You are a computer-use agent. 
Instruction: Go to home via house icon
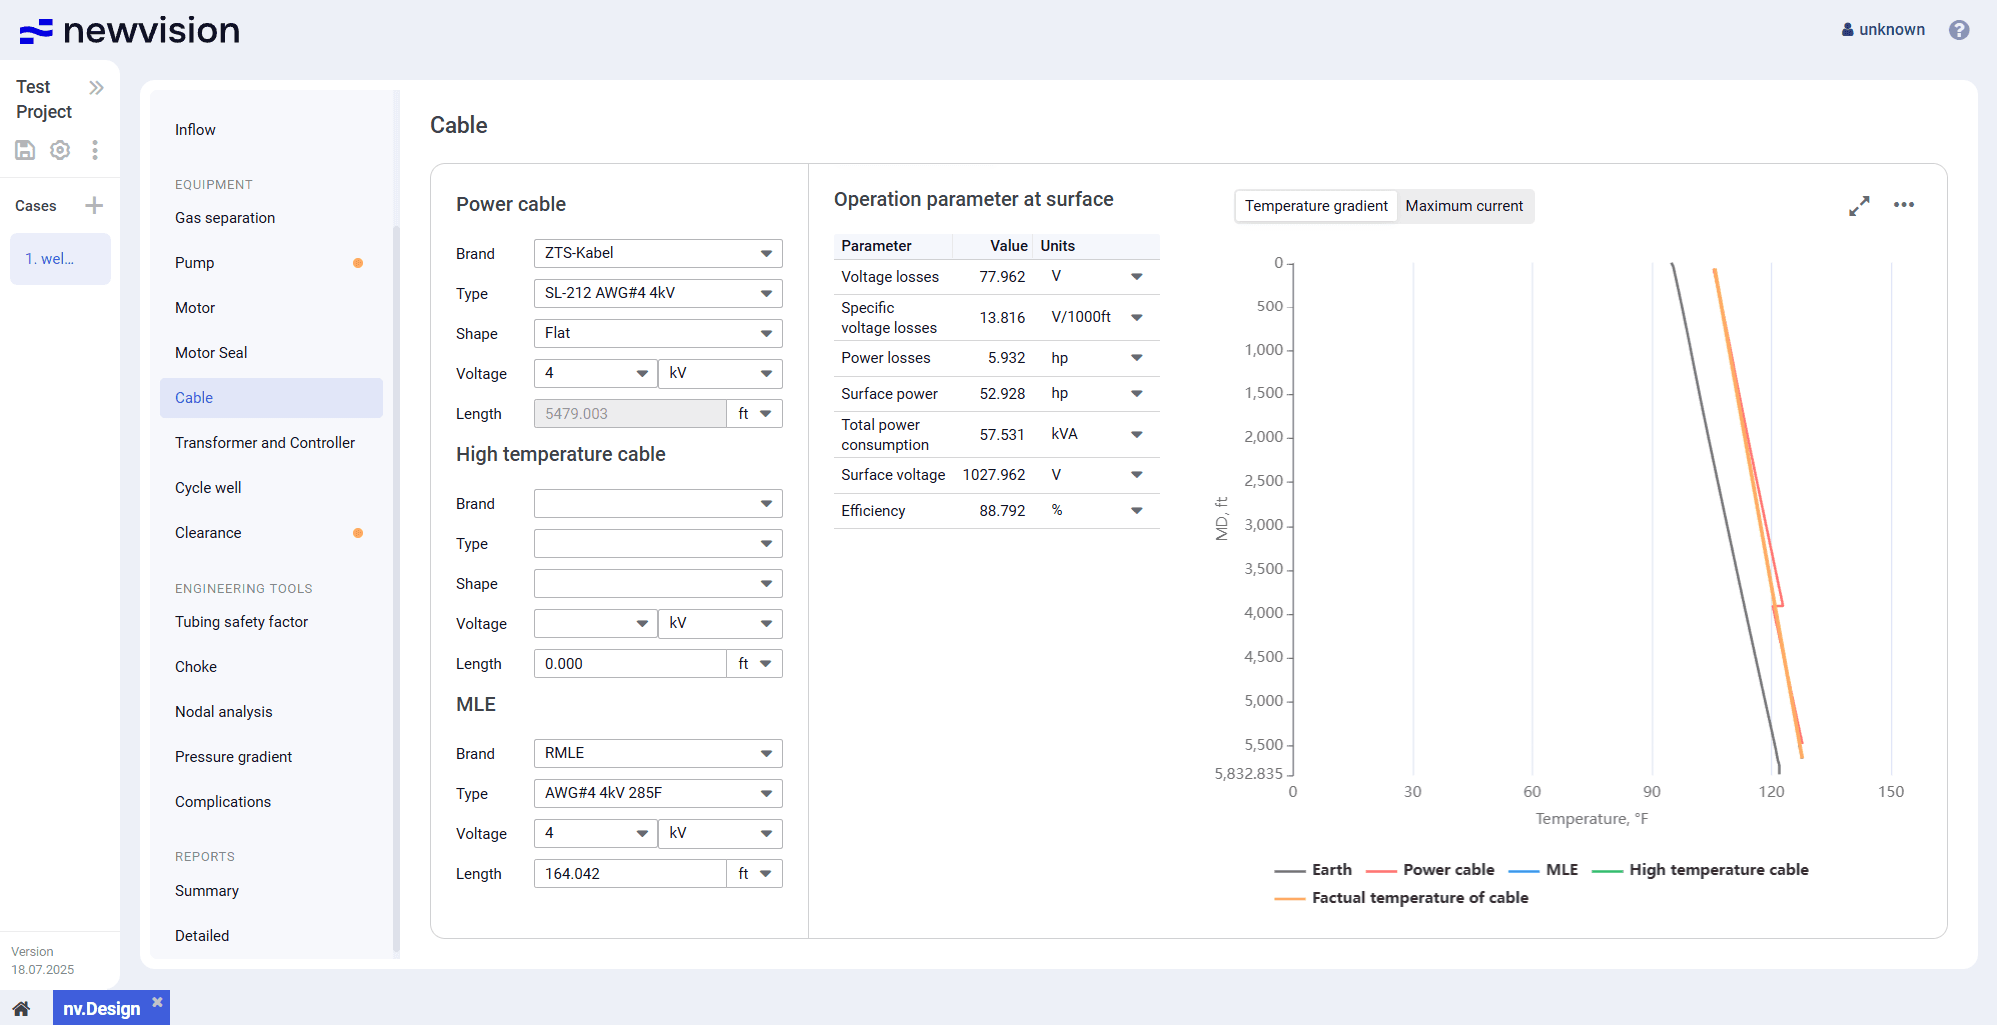[21, 1008]
